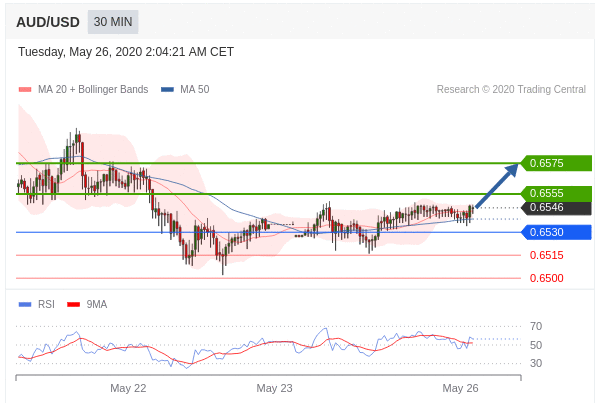Click the AUD/USD pair title
601x413 pixels.
point(48,22)
